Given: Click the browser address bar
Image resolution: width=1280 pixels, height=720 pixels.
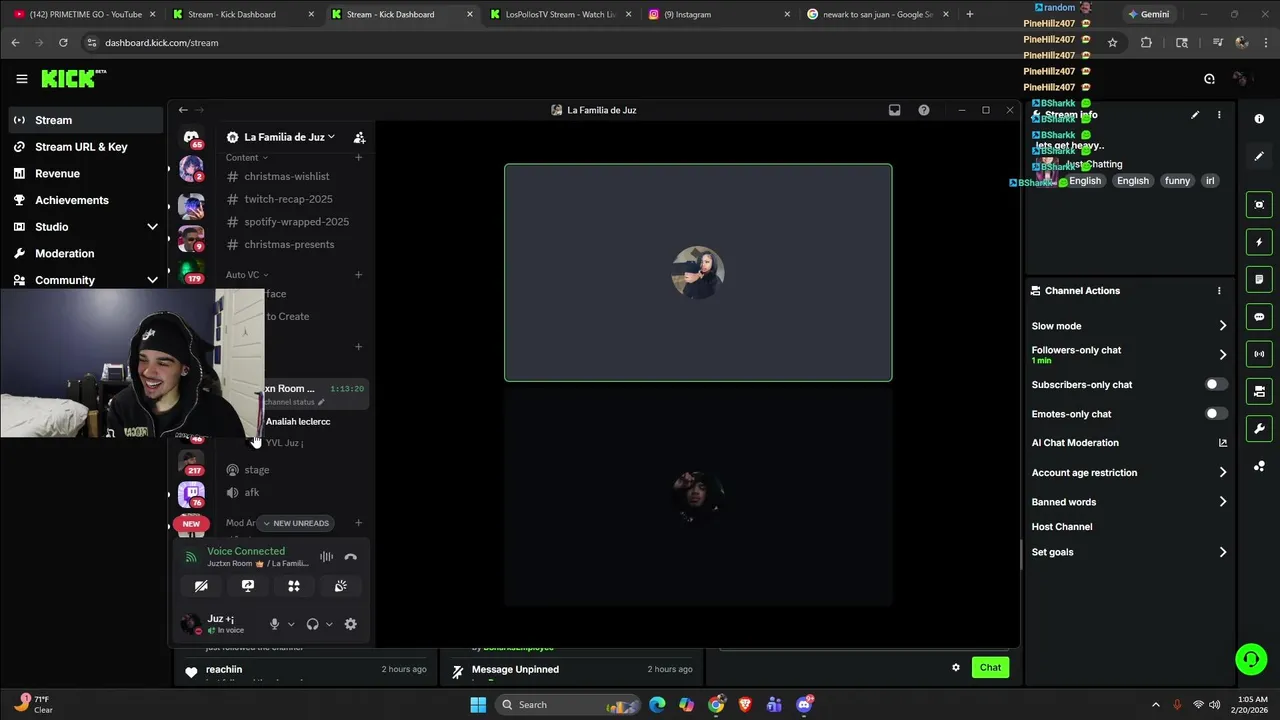Looking at the screenshot, I should coord(590,43).
